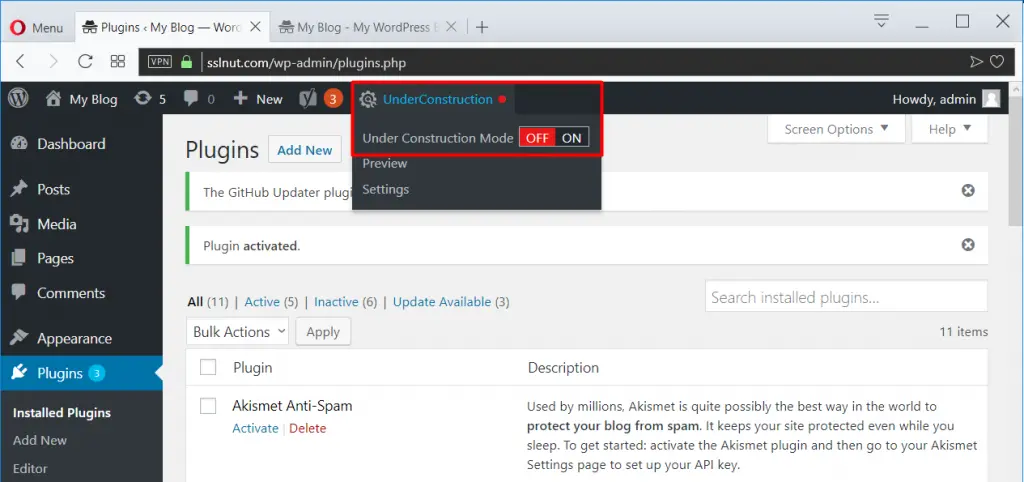
Task: Switch Under Construction Mode to ON
Action: (571, 138)
